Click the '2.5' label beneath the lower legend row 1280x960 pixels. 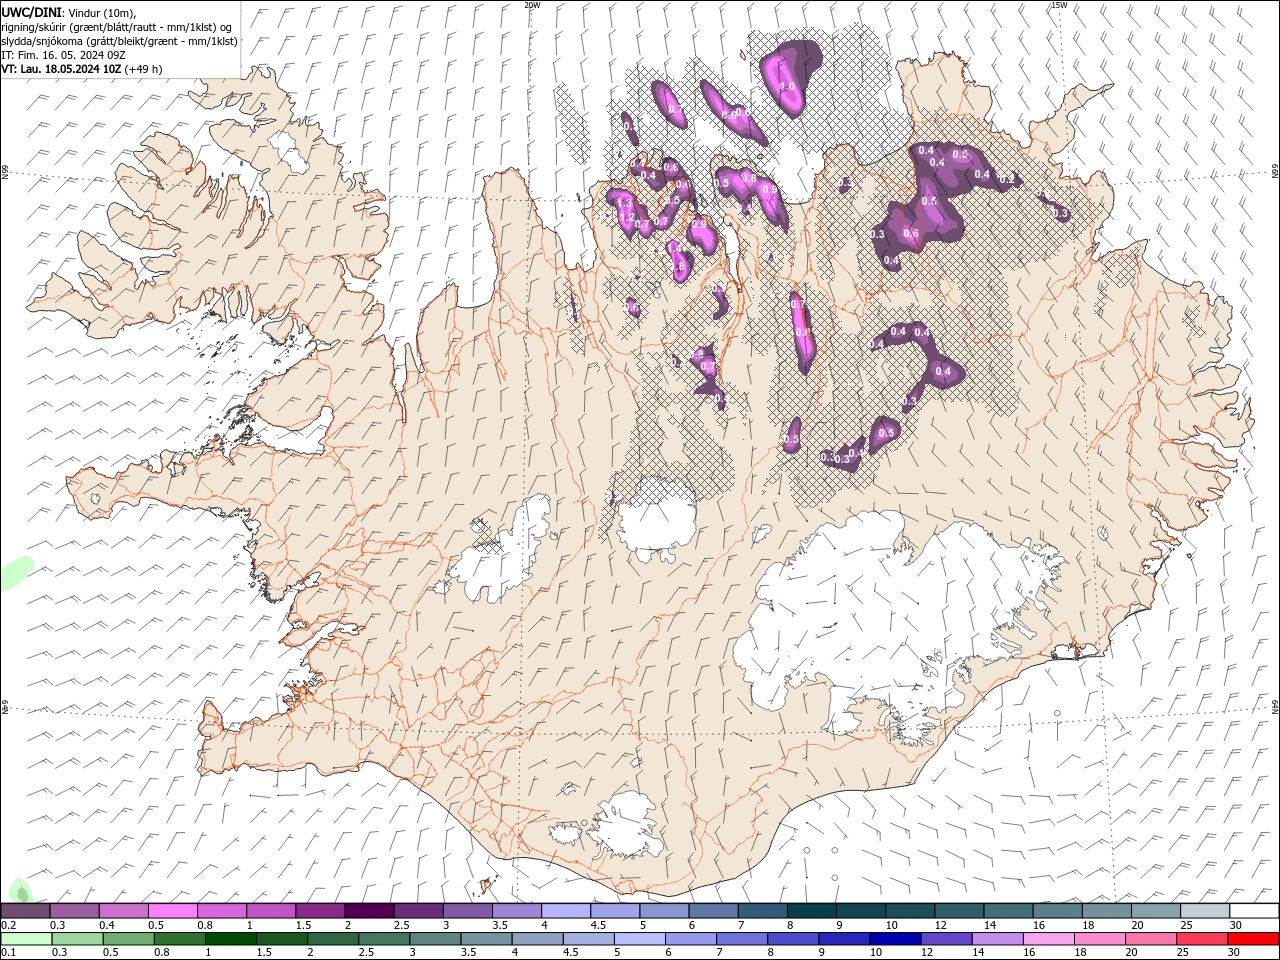point(366,953)
